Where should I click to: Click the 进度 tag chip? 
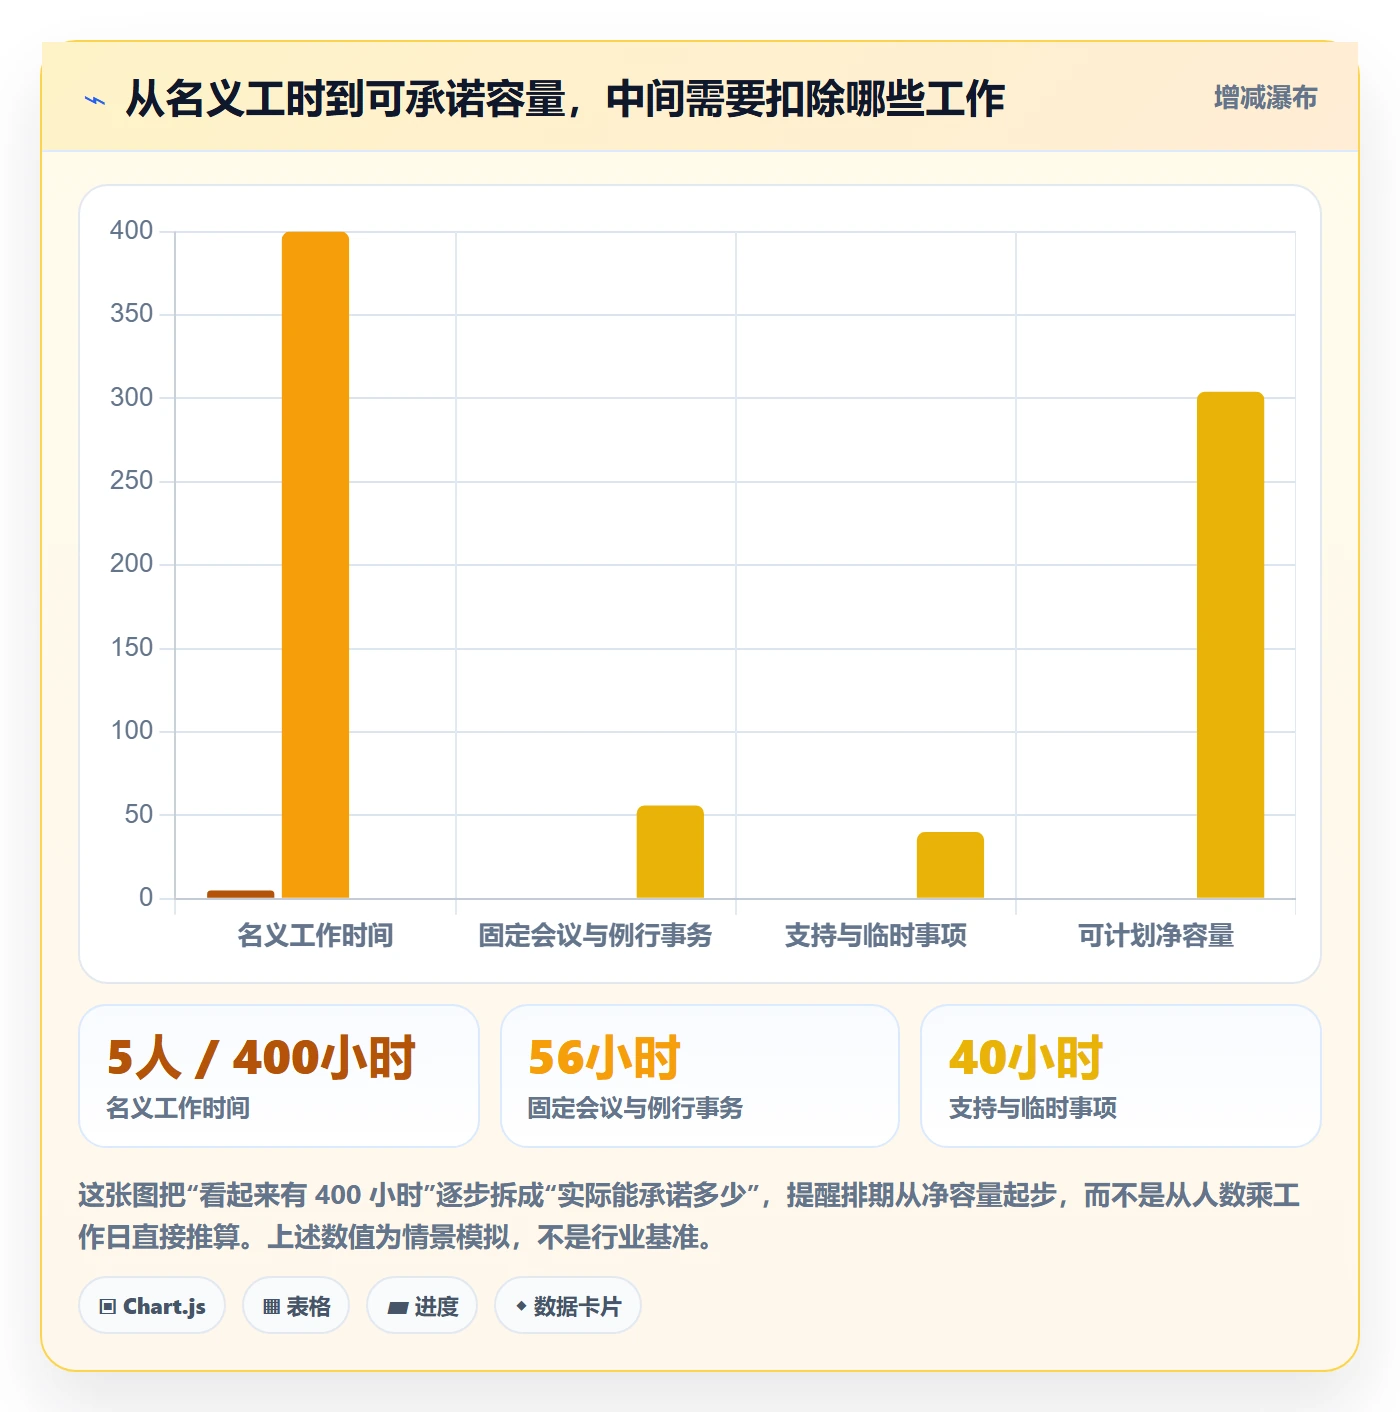pyautogui.click(x=422, y=1305)
